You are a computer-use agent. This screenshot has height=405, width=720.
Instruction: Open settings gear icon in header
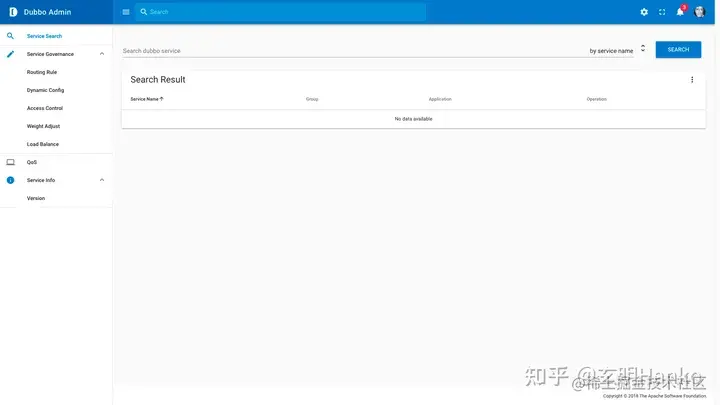(644, 12)
